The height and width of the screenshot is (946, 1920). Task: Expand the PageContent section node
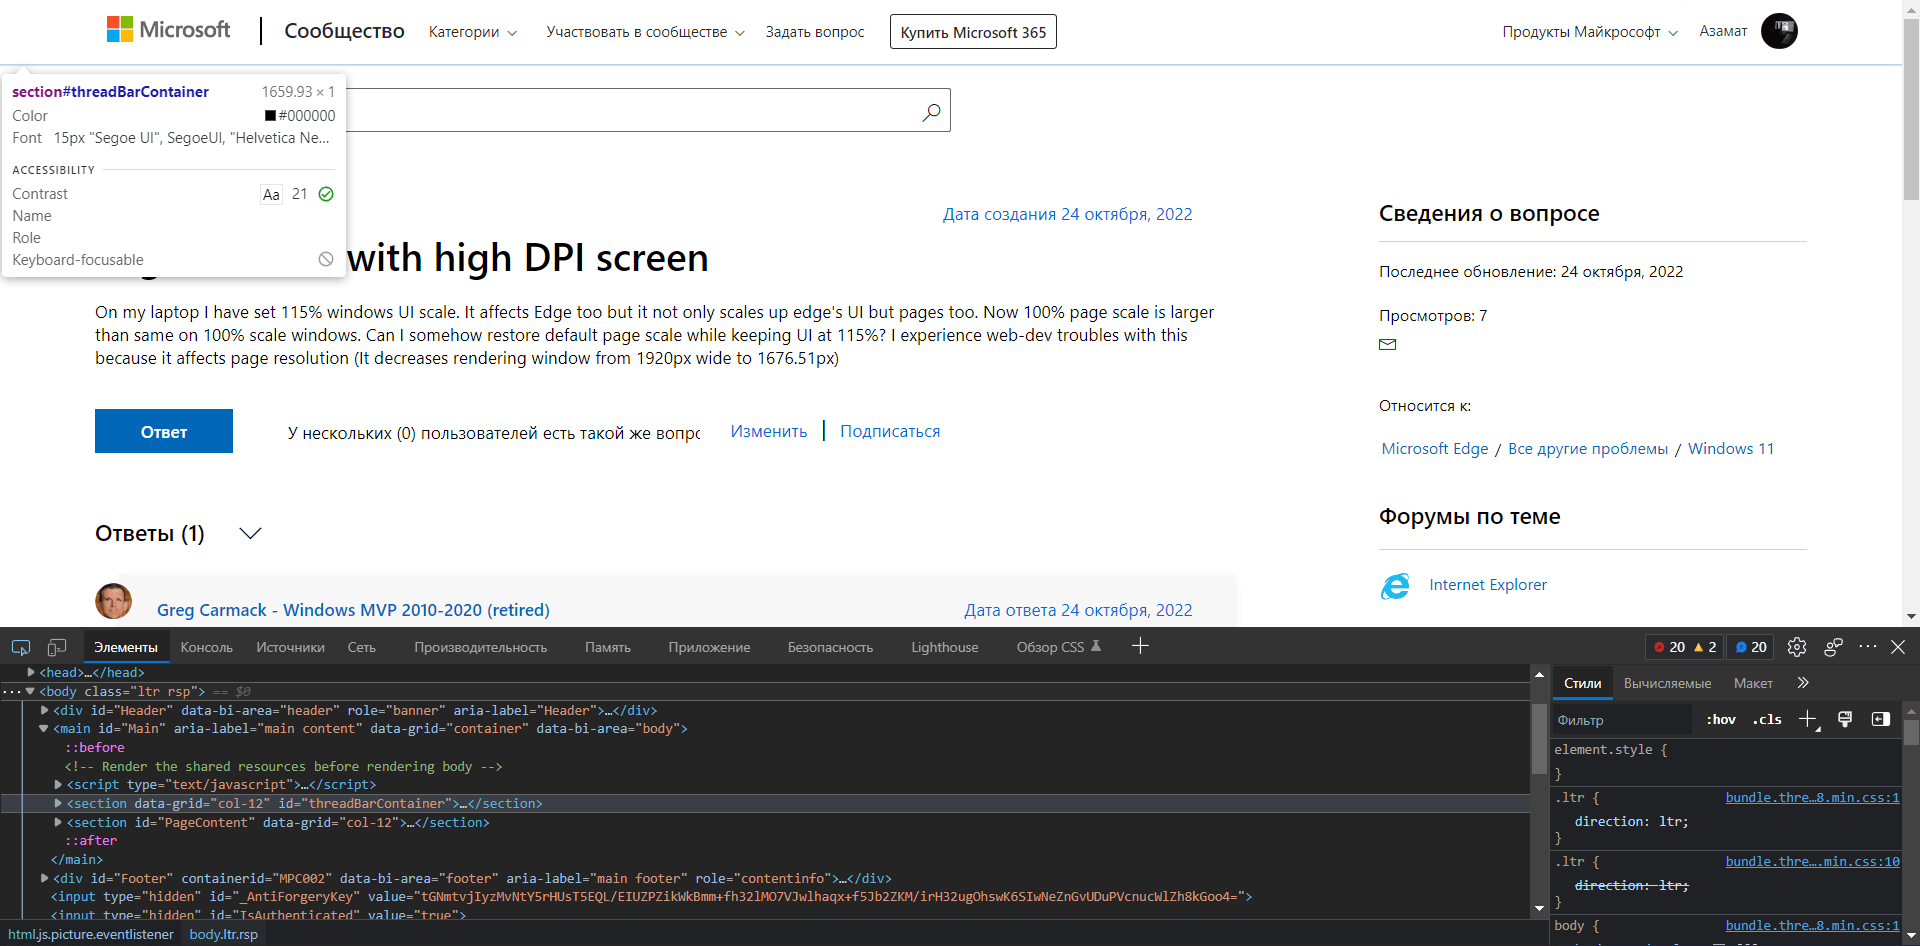[x=58, y=822]
